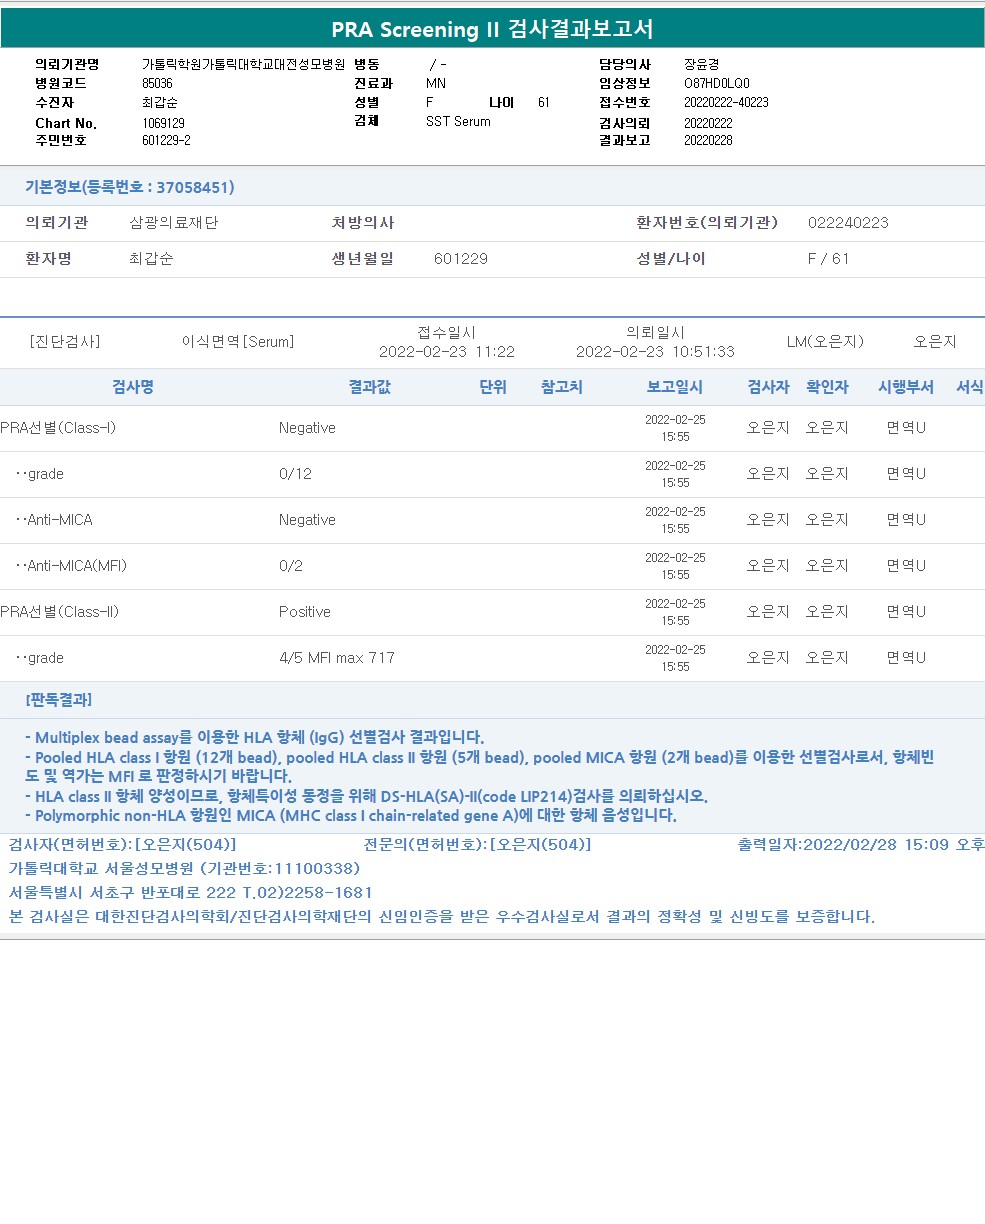
Task: Click the clinical info value O87HD0LQ0
Action: click(x=717, y=84)
